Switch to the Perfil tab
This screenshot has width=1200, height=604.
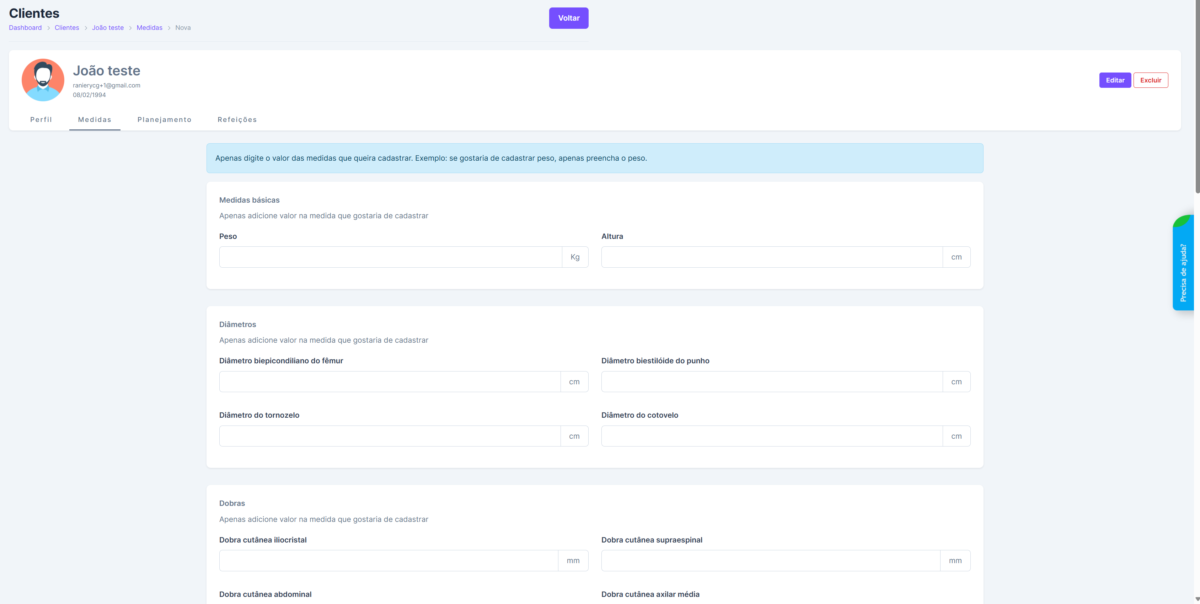coord(41,119)
